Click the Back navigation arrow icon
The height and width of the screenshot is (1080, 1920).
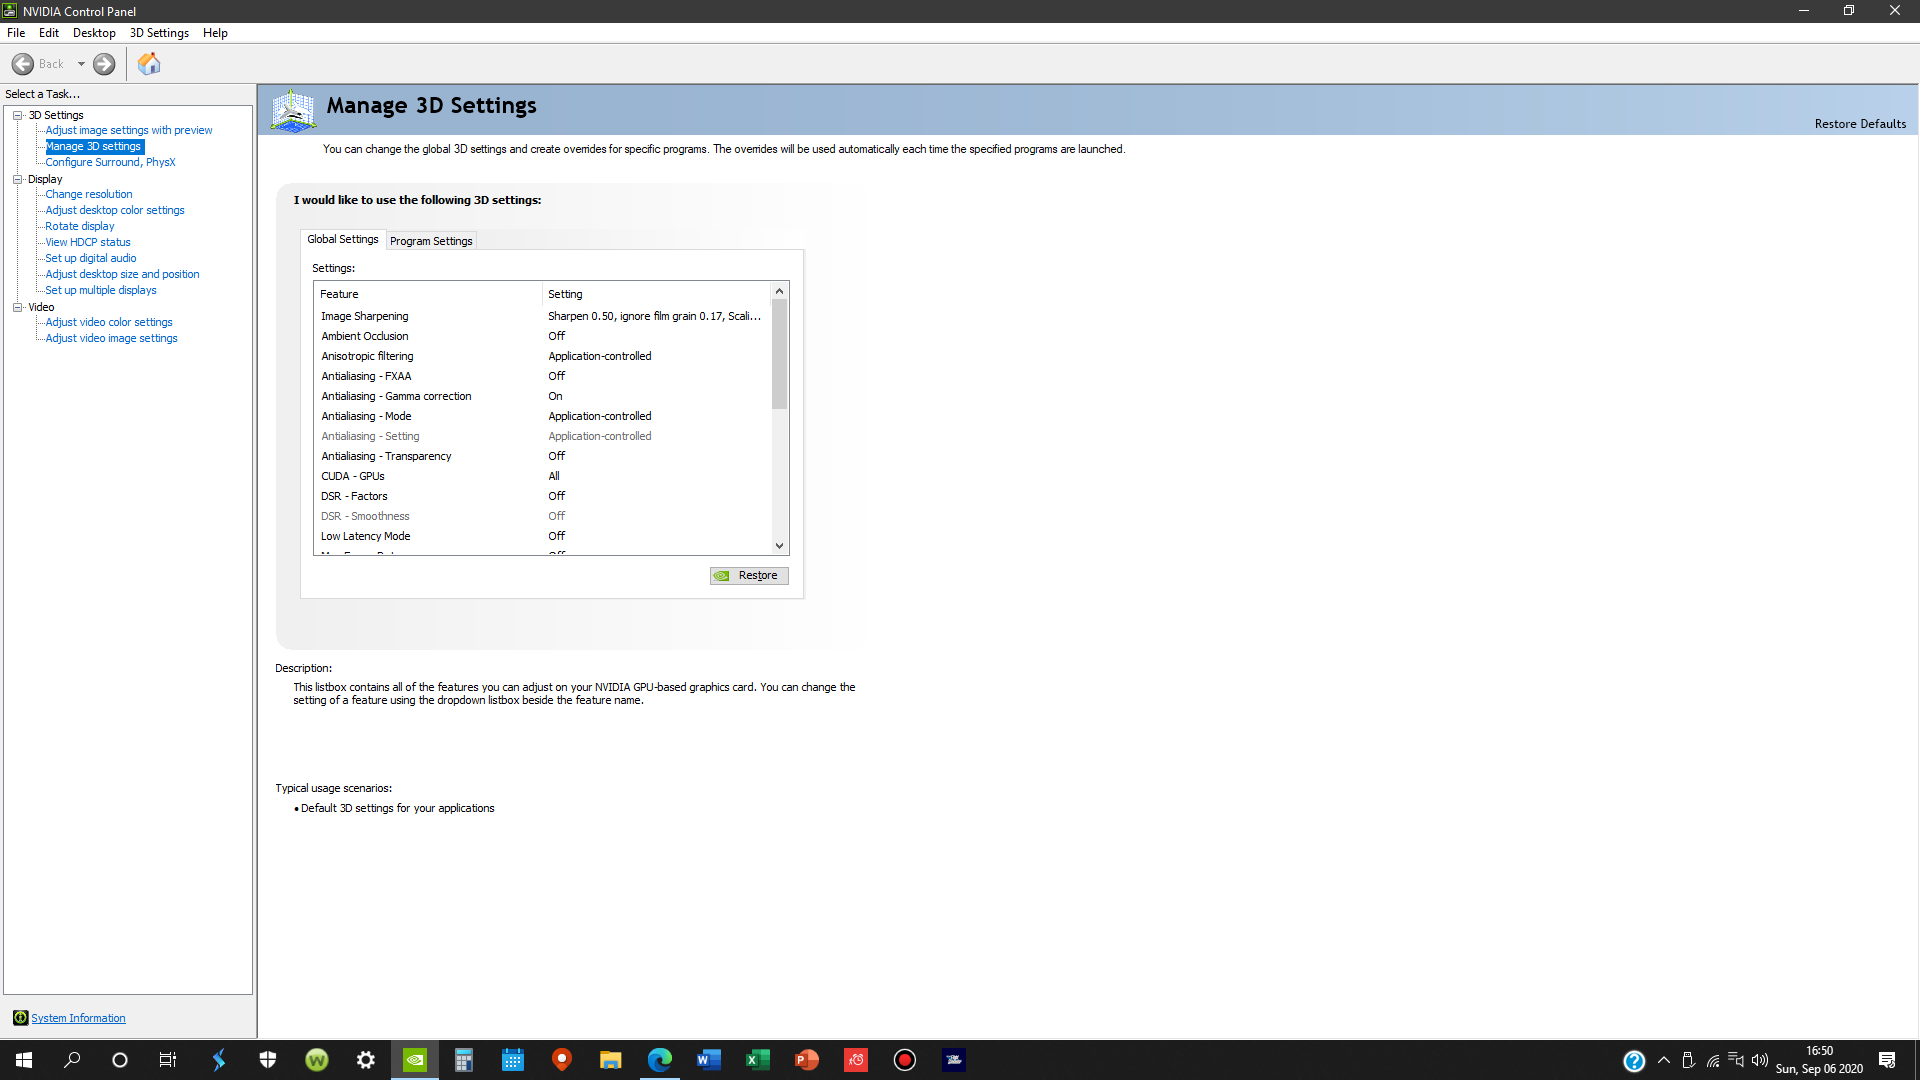click(x=23, y=64)
